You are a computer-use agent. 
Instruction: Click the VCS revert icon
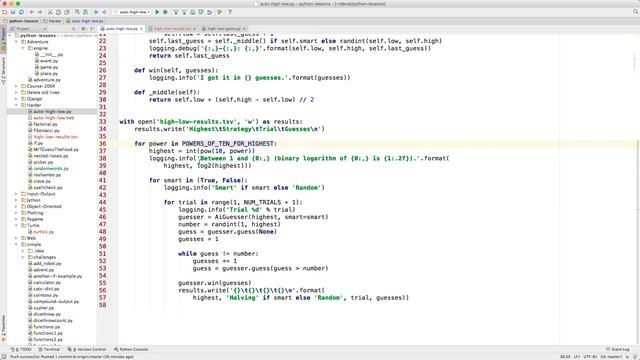click(209, 12)
